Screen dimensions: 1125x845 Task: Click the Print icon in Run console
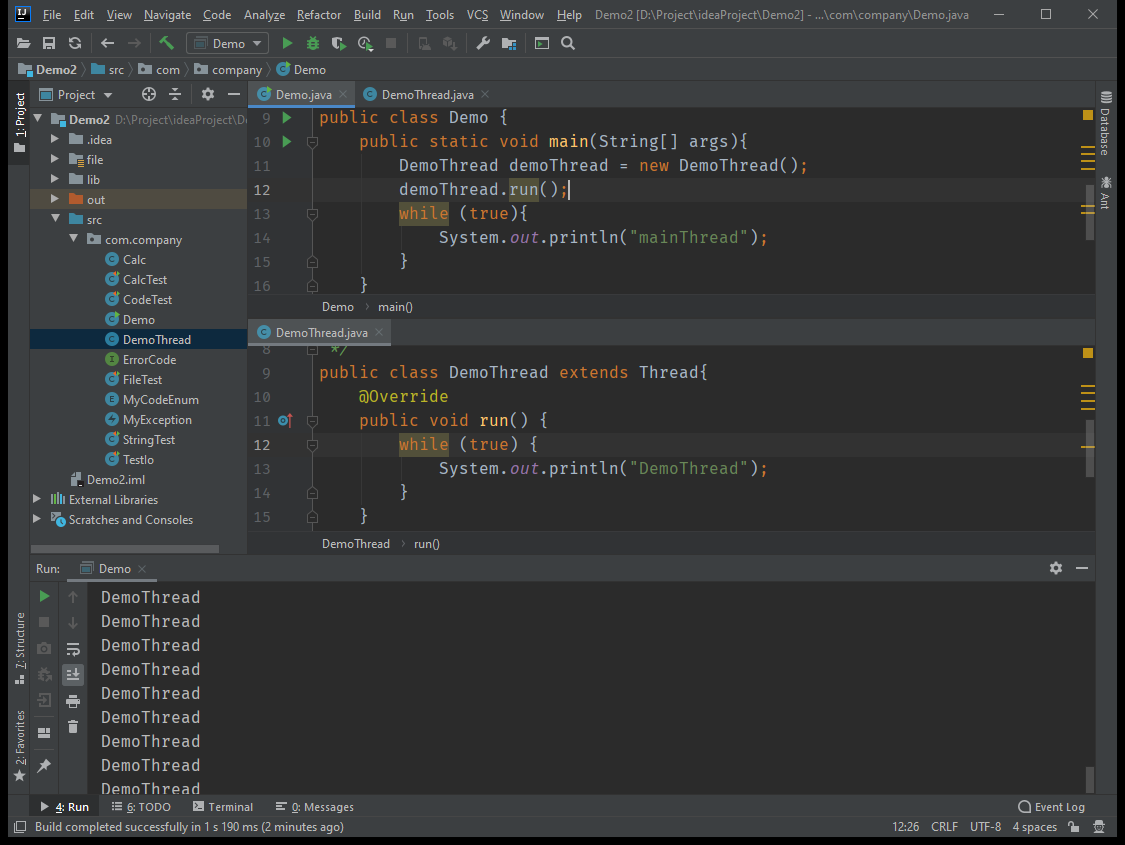(73, 701)
